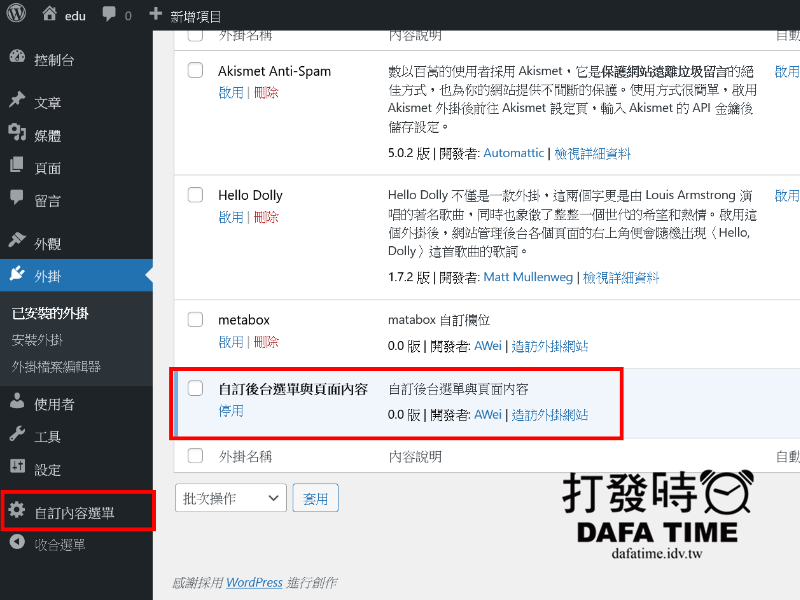Open 造訪外掛網站 link in the metabox row
Screen dimensions: 800x600
coord(549,346)
